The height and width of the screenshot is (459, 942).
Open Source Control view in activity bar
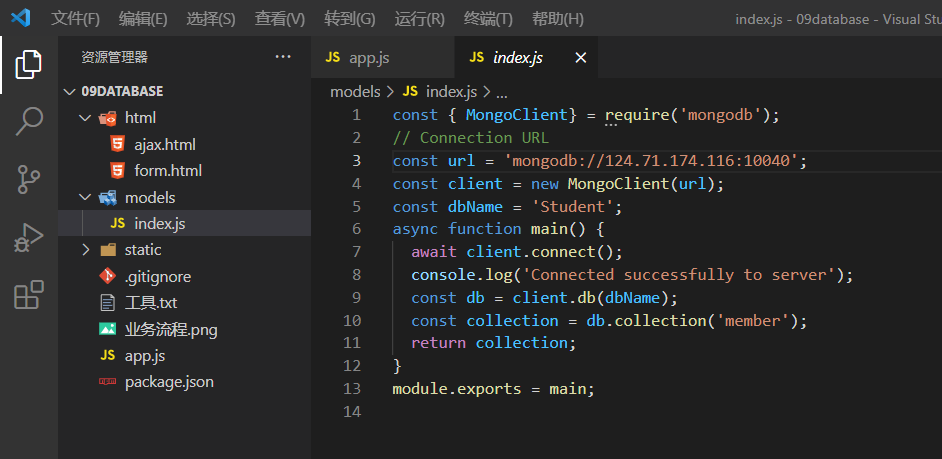28,180
